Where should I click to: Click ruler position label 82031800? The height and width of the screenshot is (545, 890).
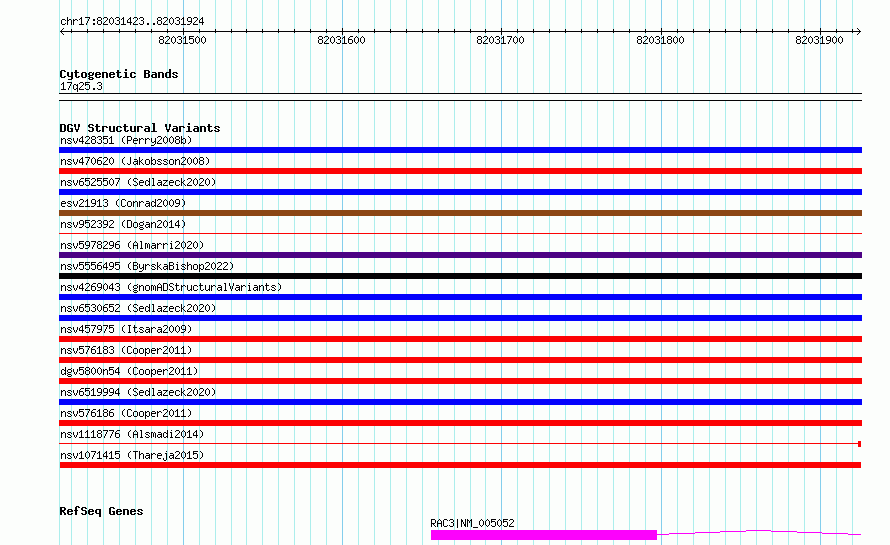tap(660, 40)
